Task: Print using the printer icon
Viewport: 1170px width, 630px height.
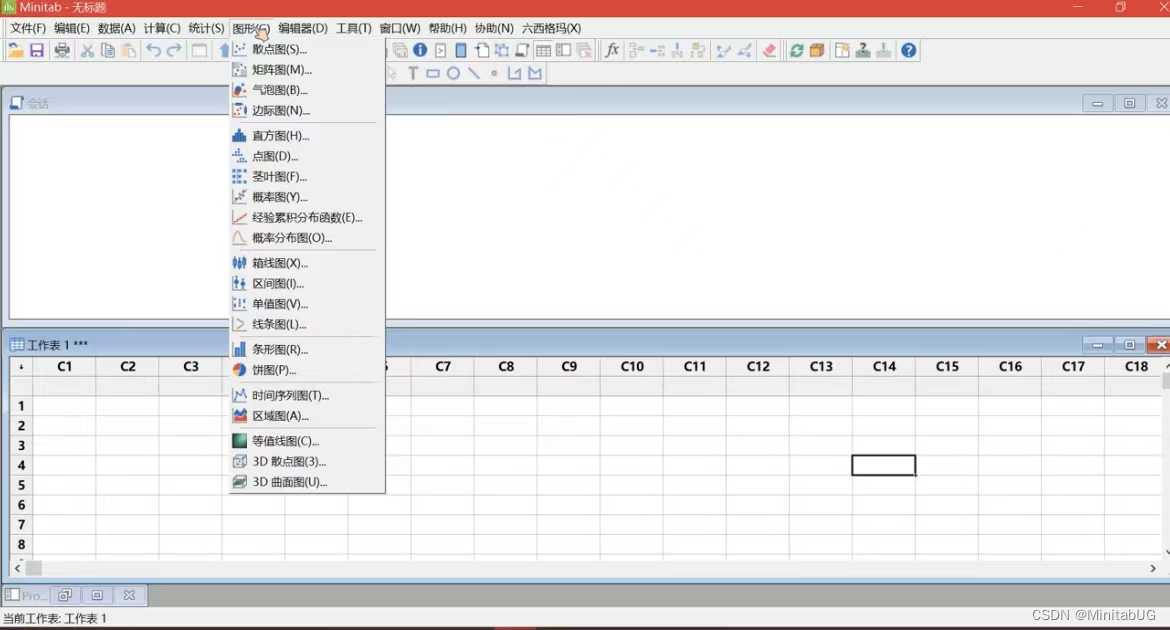Action: point(62,51)
